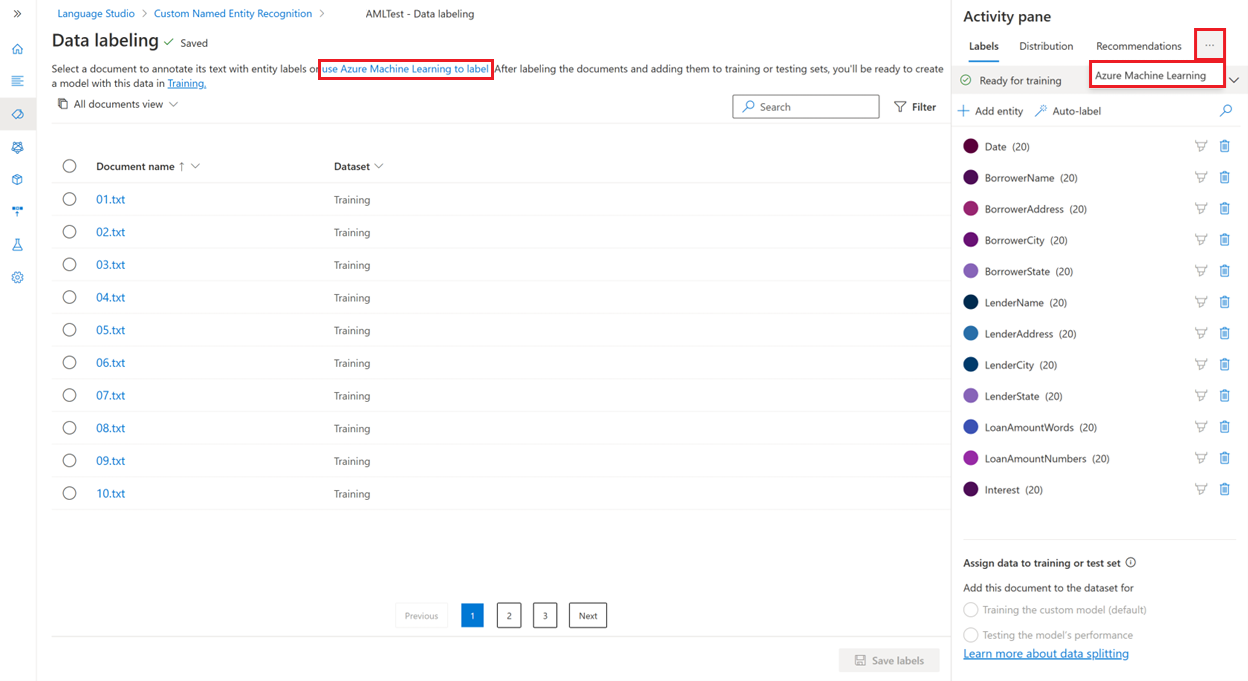This screenshot has width=1248, height=681.
Task: Select all documents with header radio
Action: point(69,166)
